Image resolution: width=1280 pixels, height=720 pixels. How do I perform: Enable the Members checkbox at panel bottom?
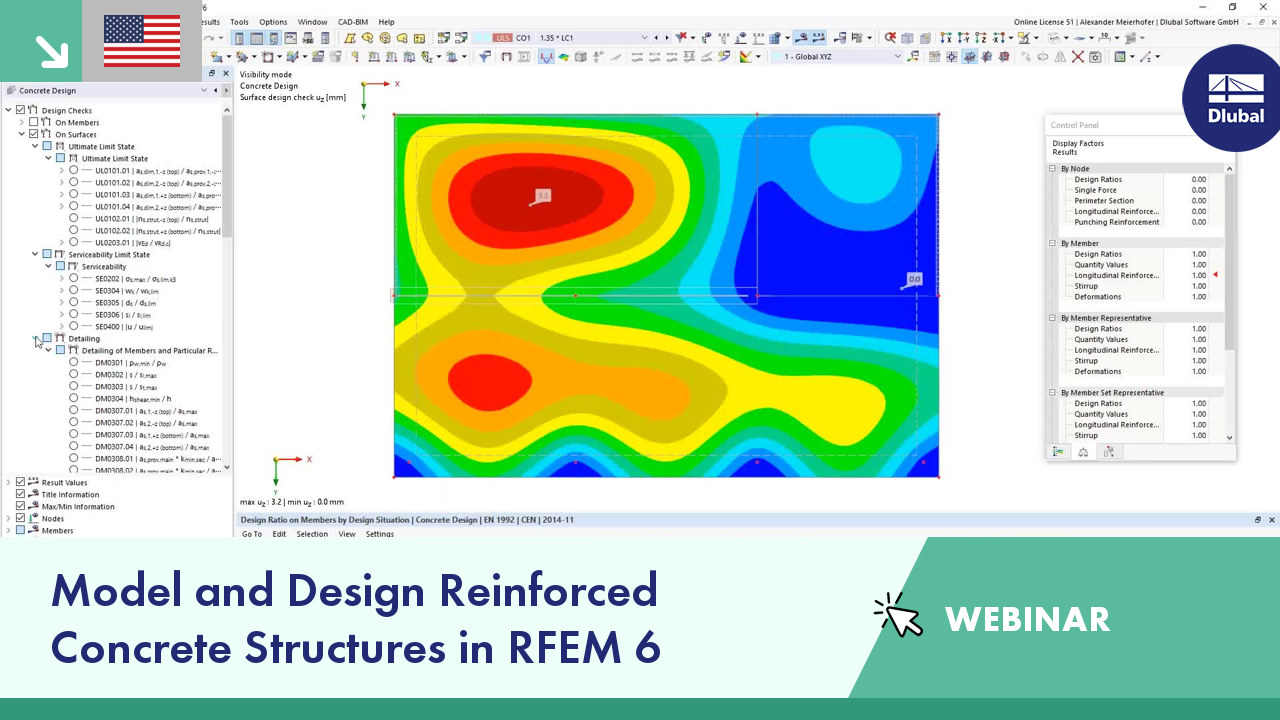[x=20, y=530]
